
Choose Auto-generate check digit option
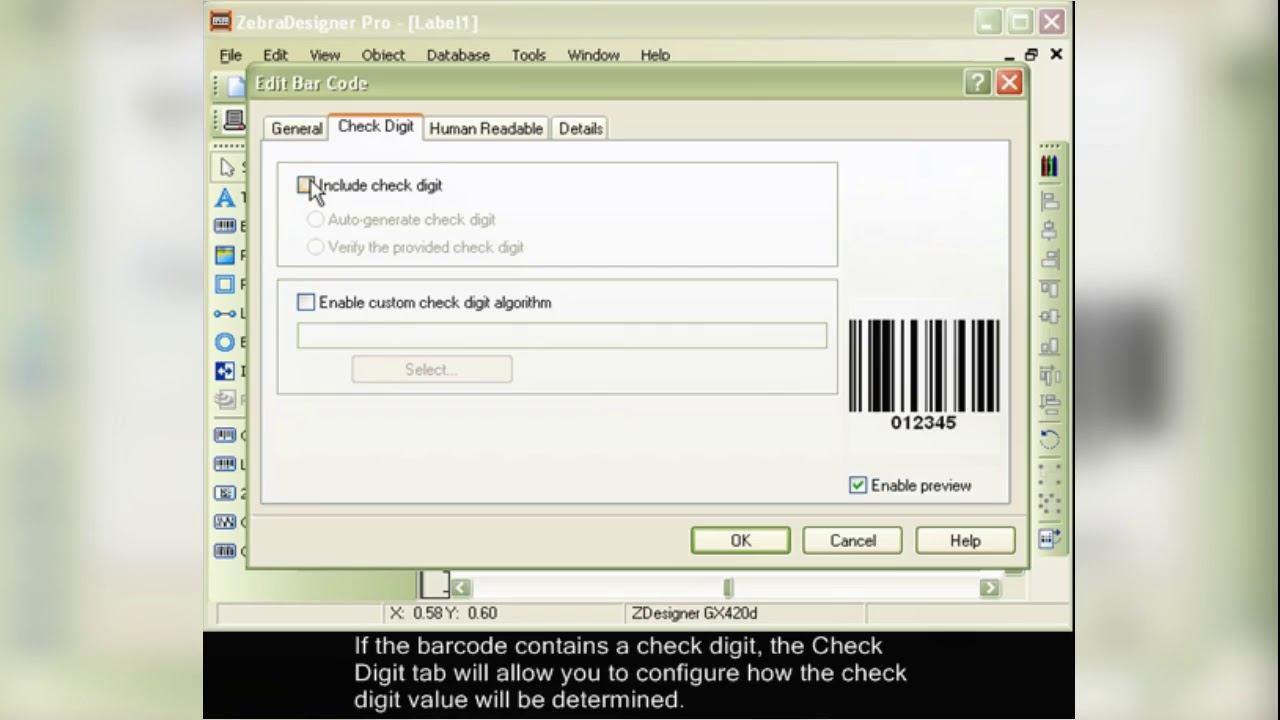(x=315, y=219)
